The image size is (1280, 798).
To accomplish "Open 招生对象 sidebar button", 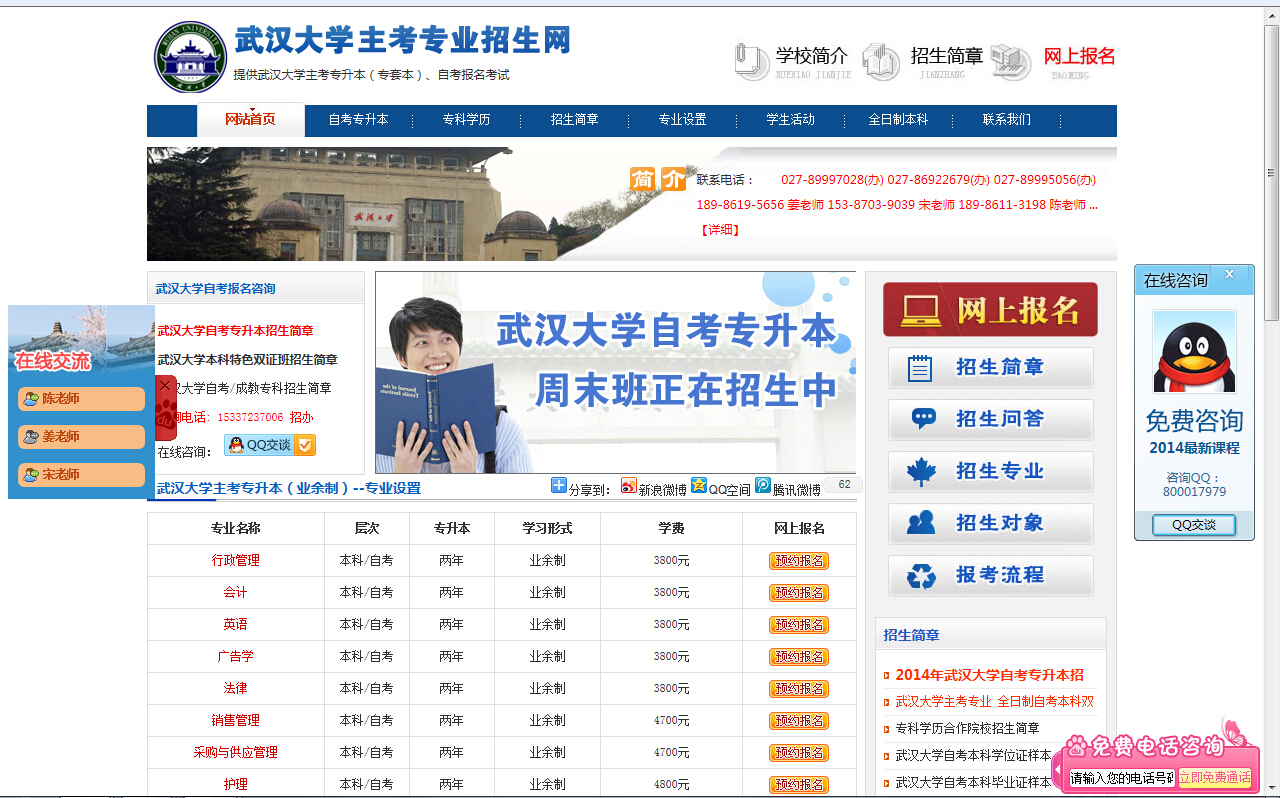I will pos(991,524).
